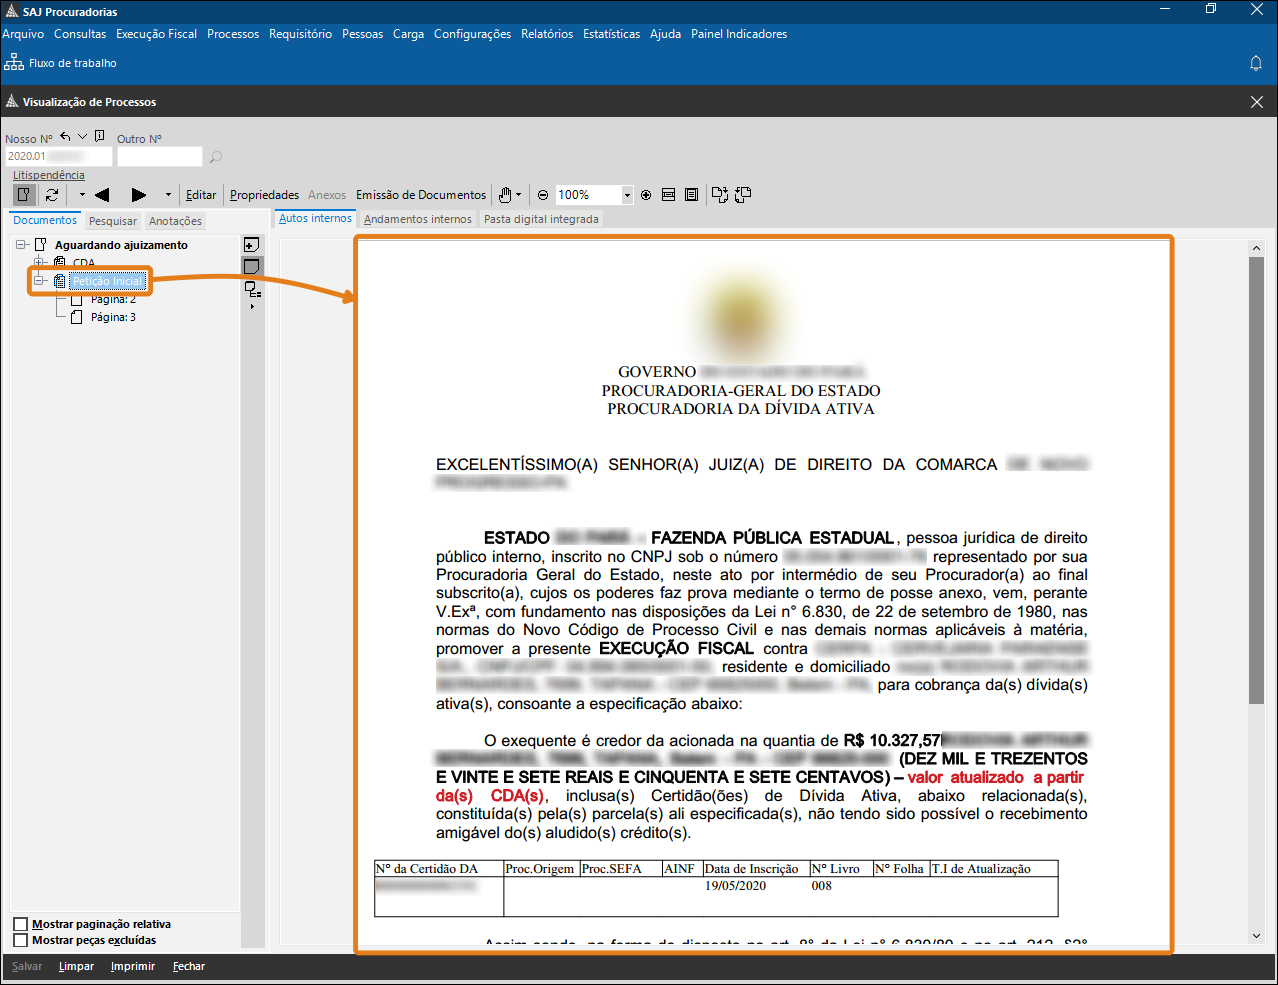The width and height of the screenshot is (1278, 985).
Task: Enable Mostrar paginação relativa checkbox
Action: pos(20,924)
